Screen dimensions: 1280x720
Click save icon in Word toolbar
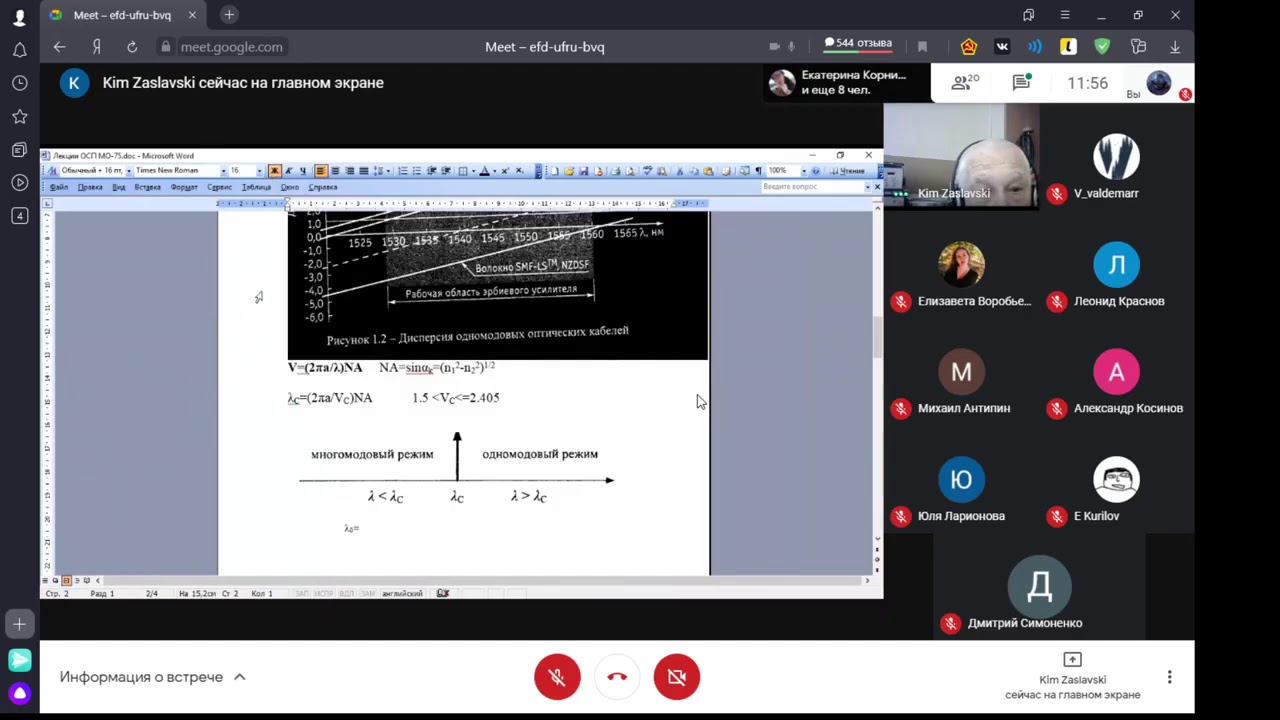click(x=584, y=171)
